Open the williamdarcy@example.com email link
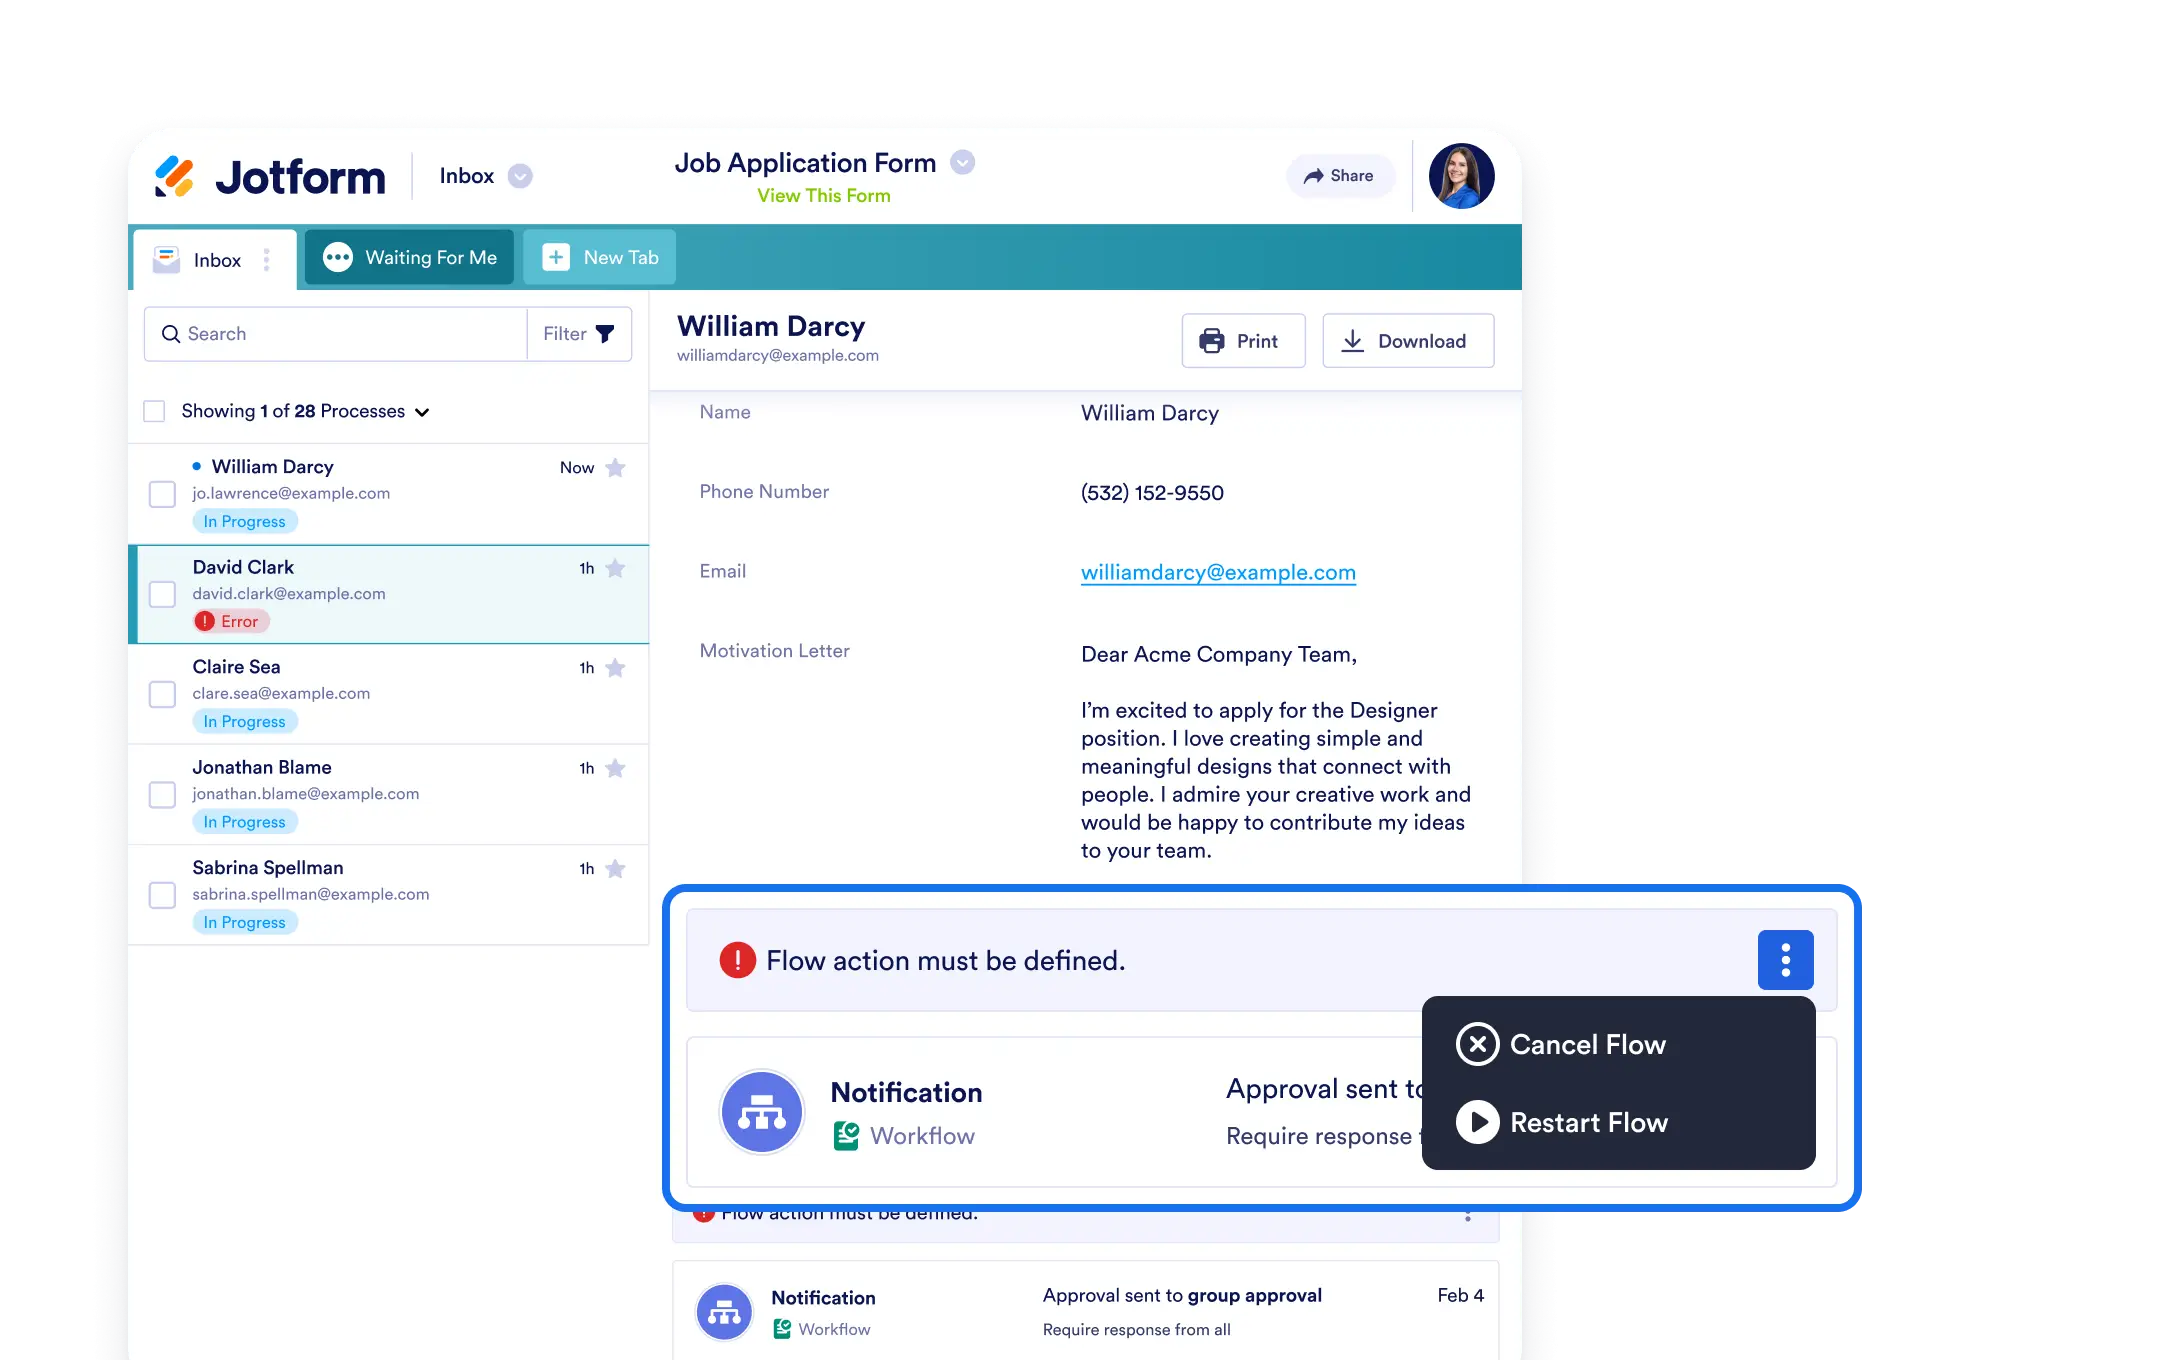This screenshot has height=1360, width=2160. [x=1218, y=572]
